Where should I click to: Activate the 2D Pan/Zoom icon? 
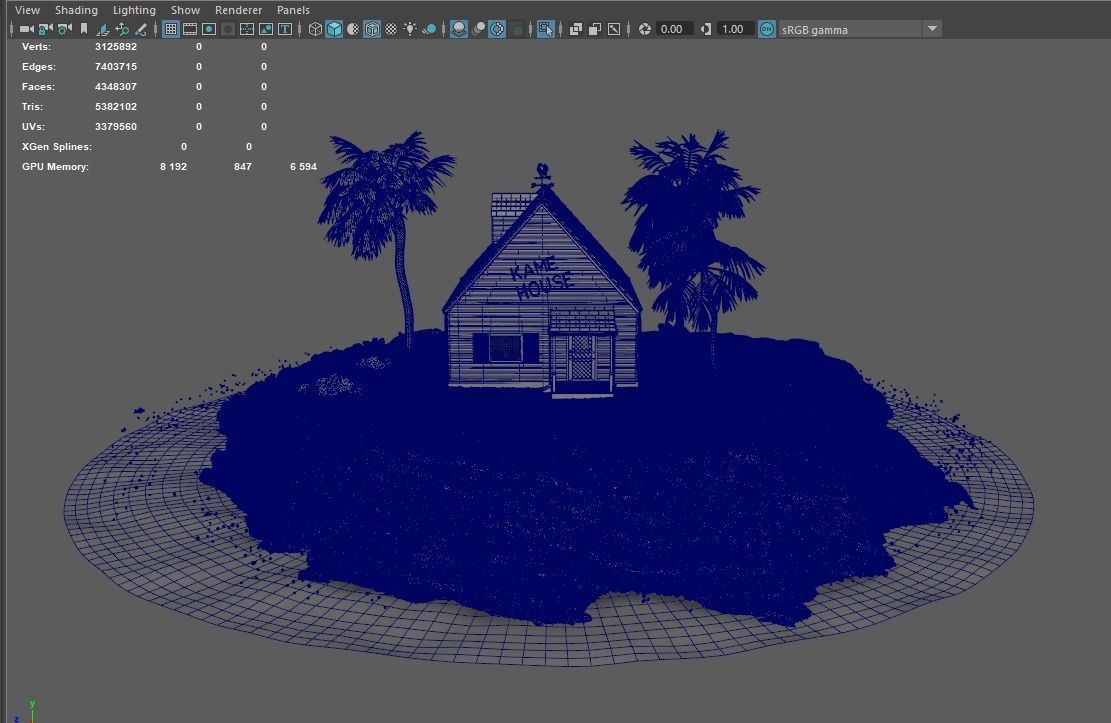(x=122, y=29)
